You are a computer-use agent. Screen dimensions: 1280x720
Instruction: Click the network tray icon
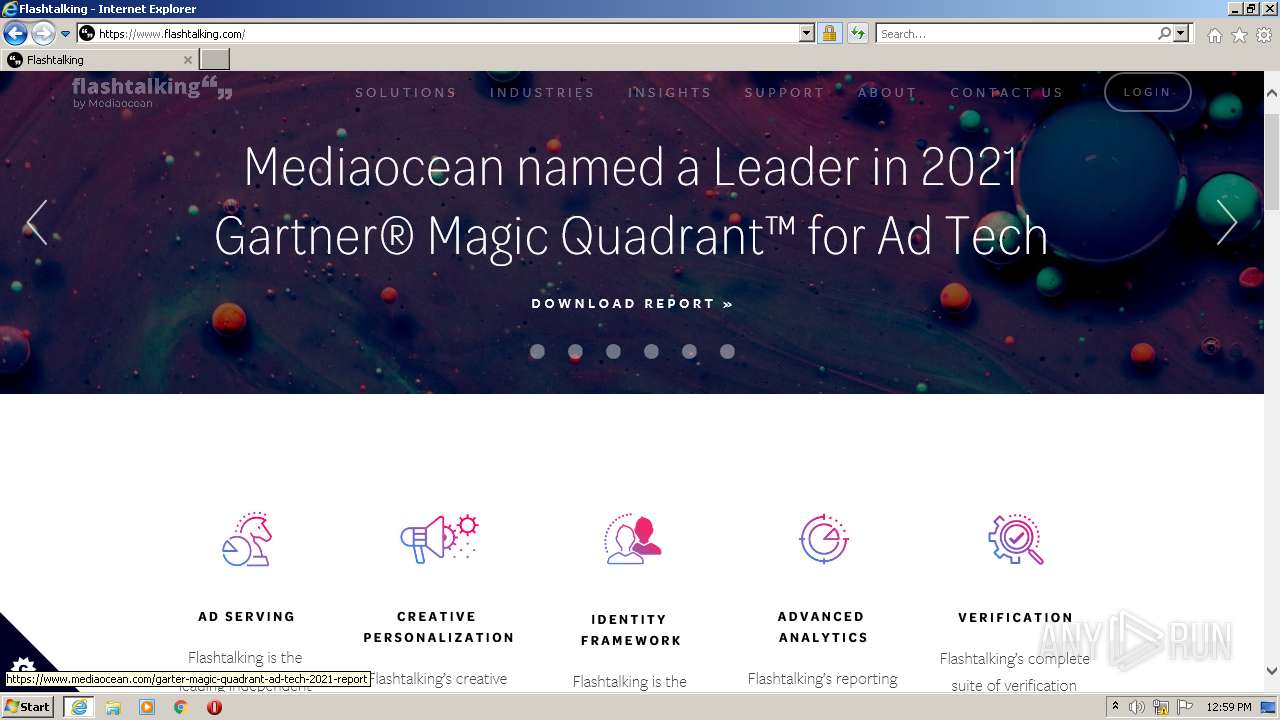1161,707
